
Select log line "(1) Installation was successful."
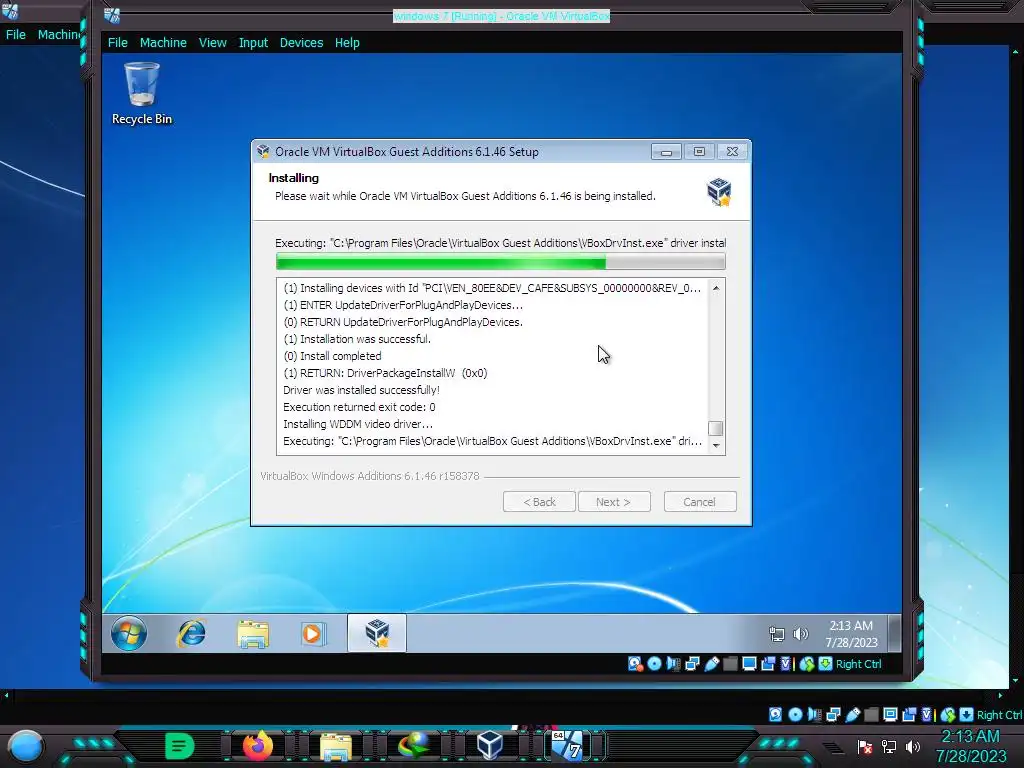coord(357,339)
